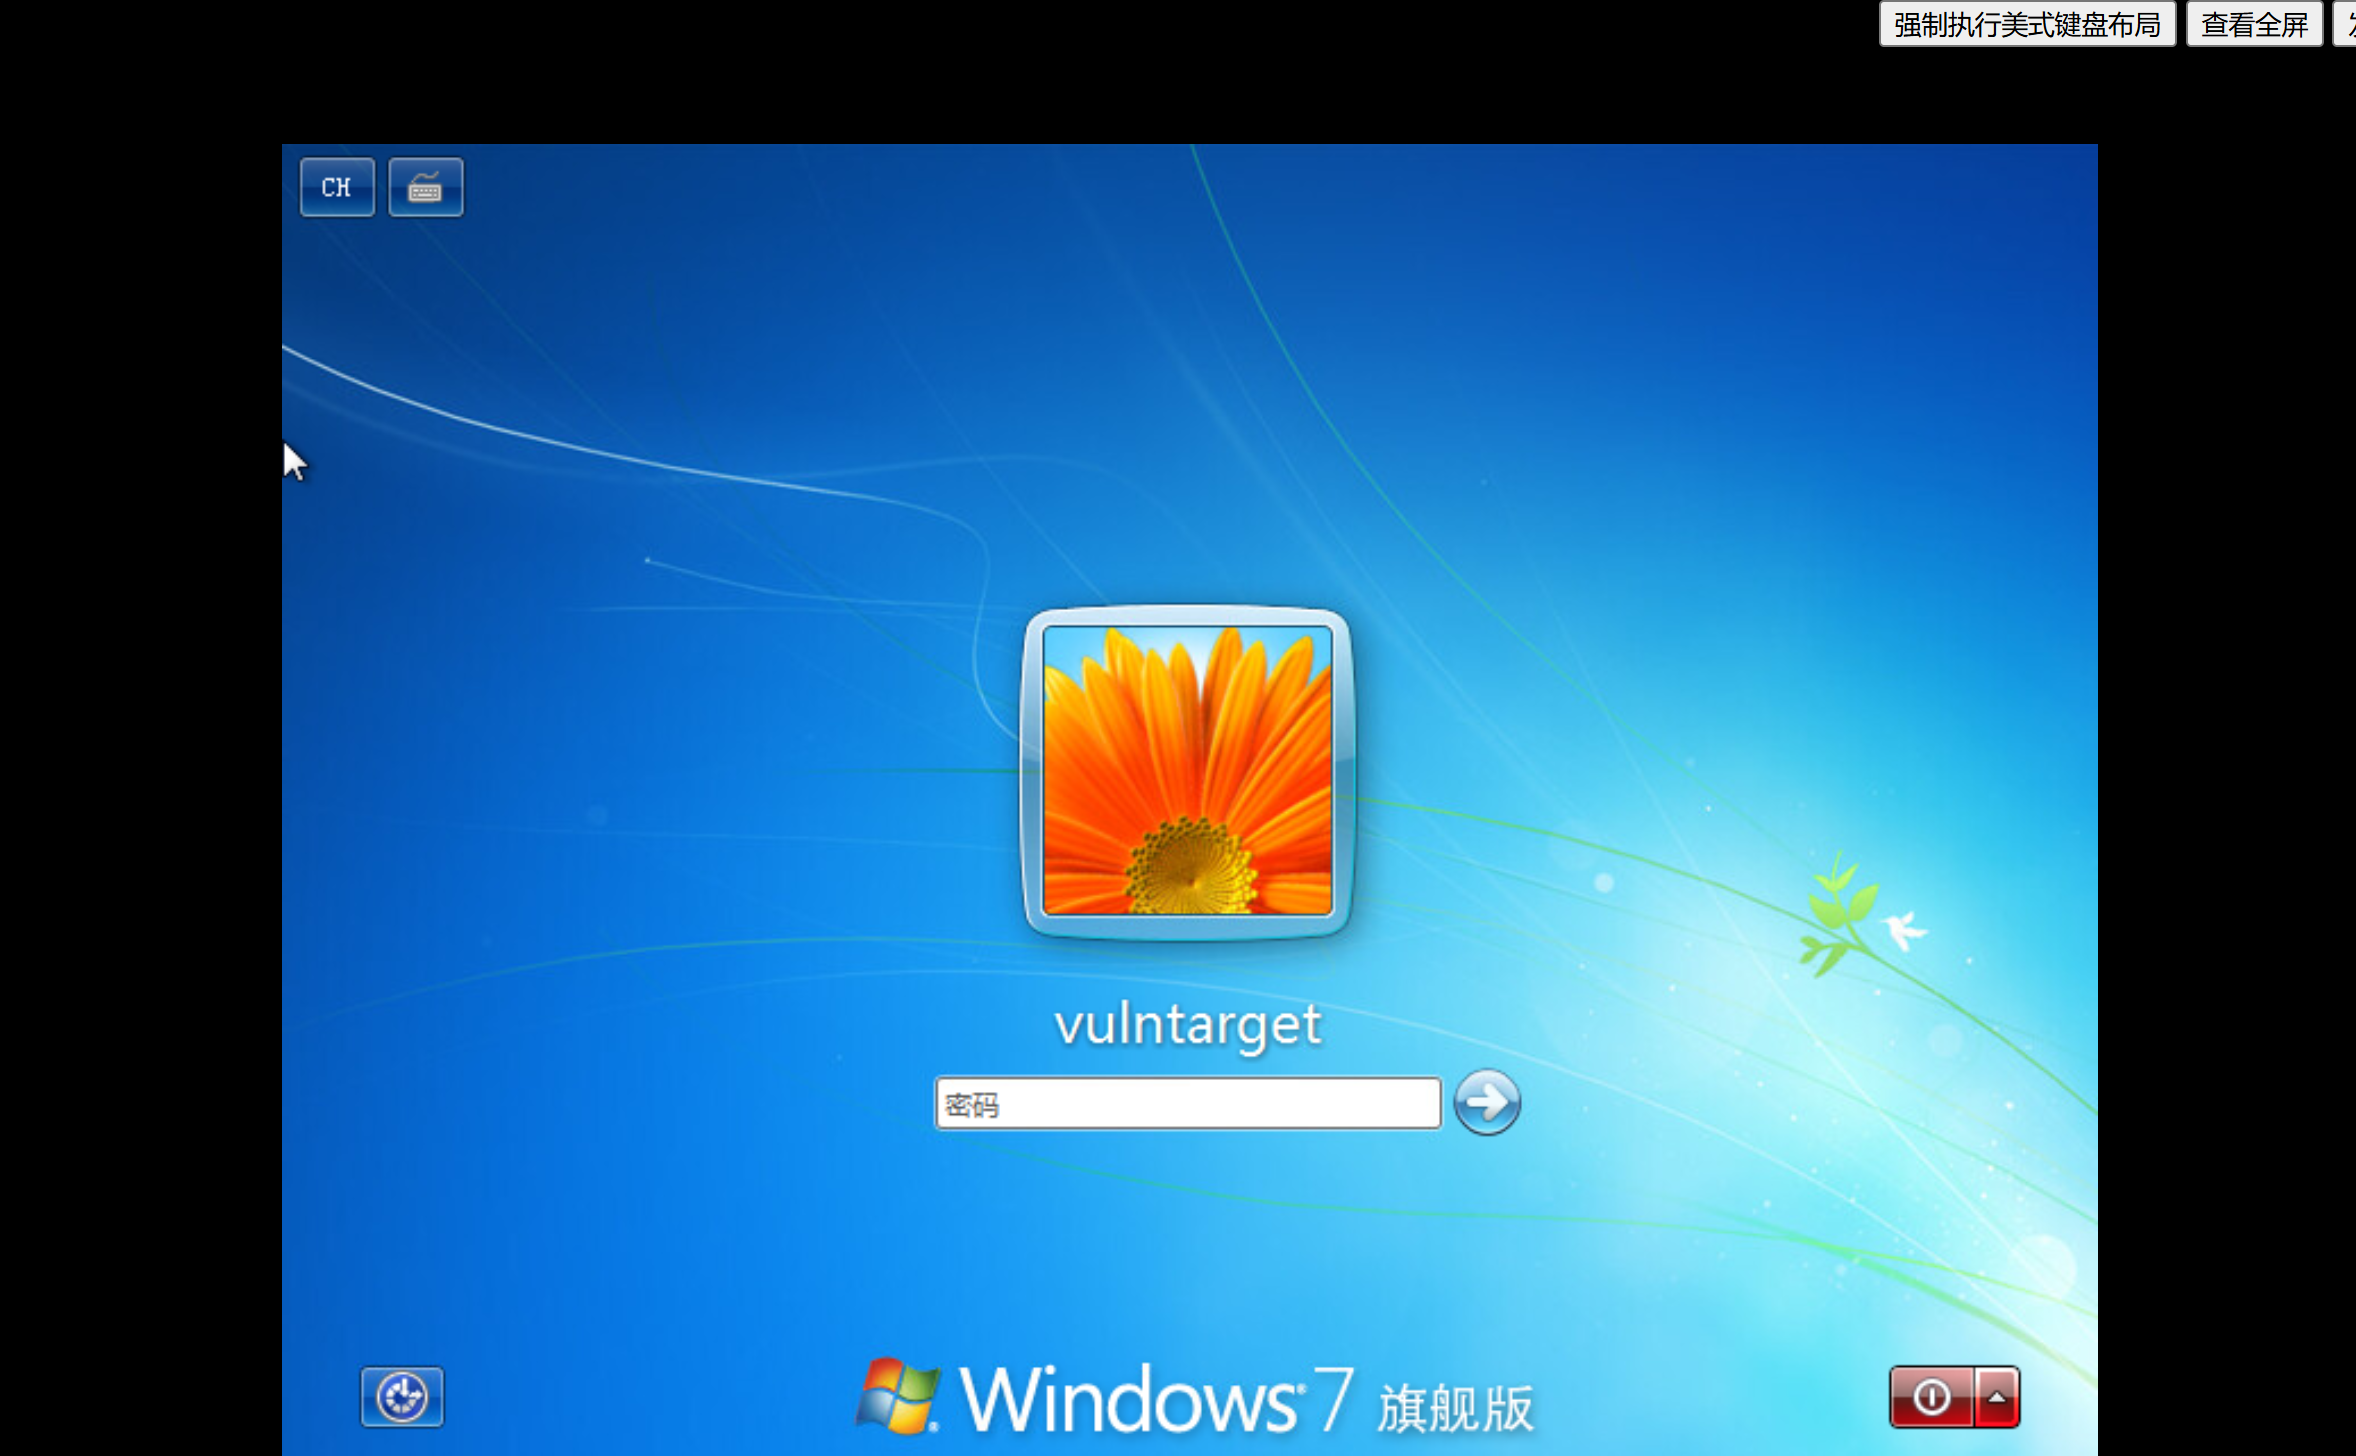This screenshot has width=2356, height=1456.
Task: Click the Windows flag logo
Action: pos(897,1395)
